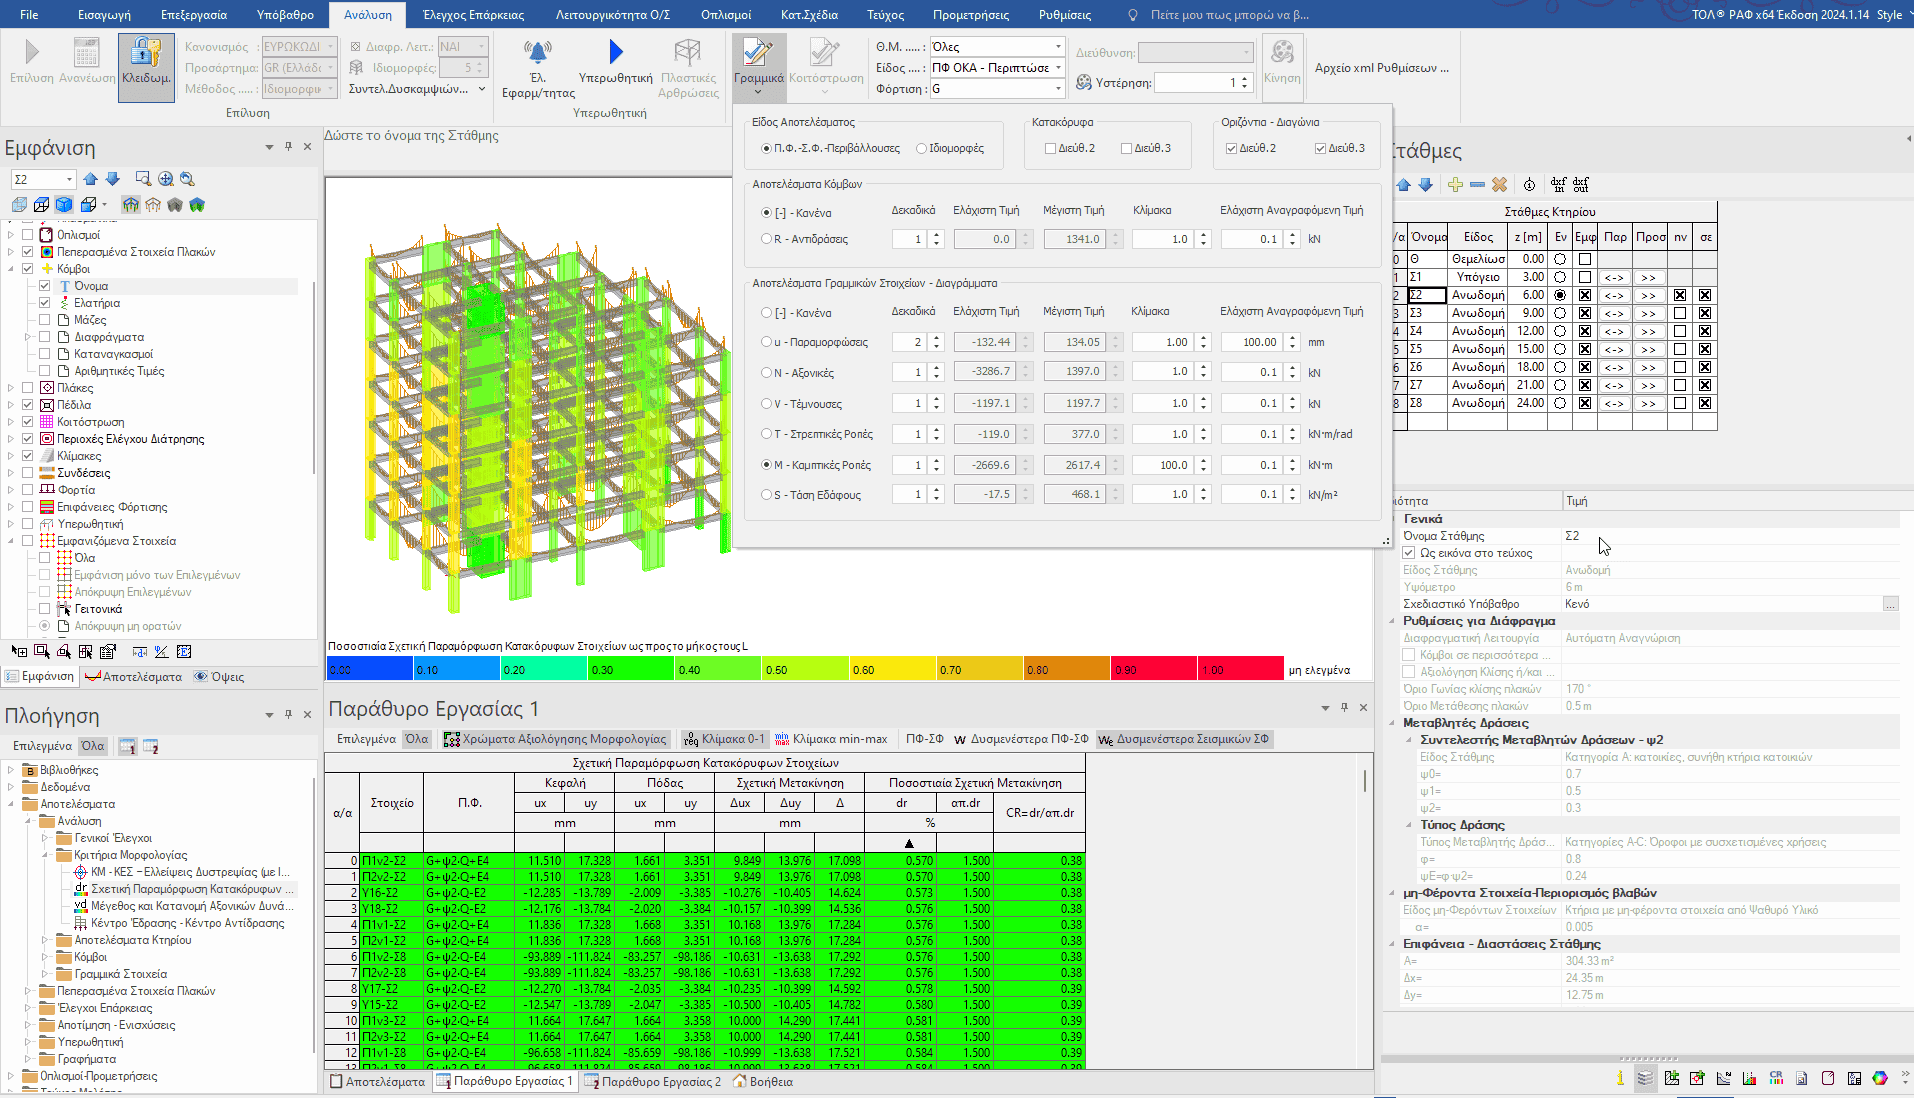
Task: Click the Χρώματα Αξιολόγησης Μορφολογίας button
Action: (x=555, y=739)
